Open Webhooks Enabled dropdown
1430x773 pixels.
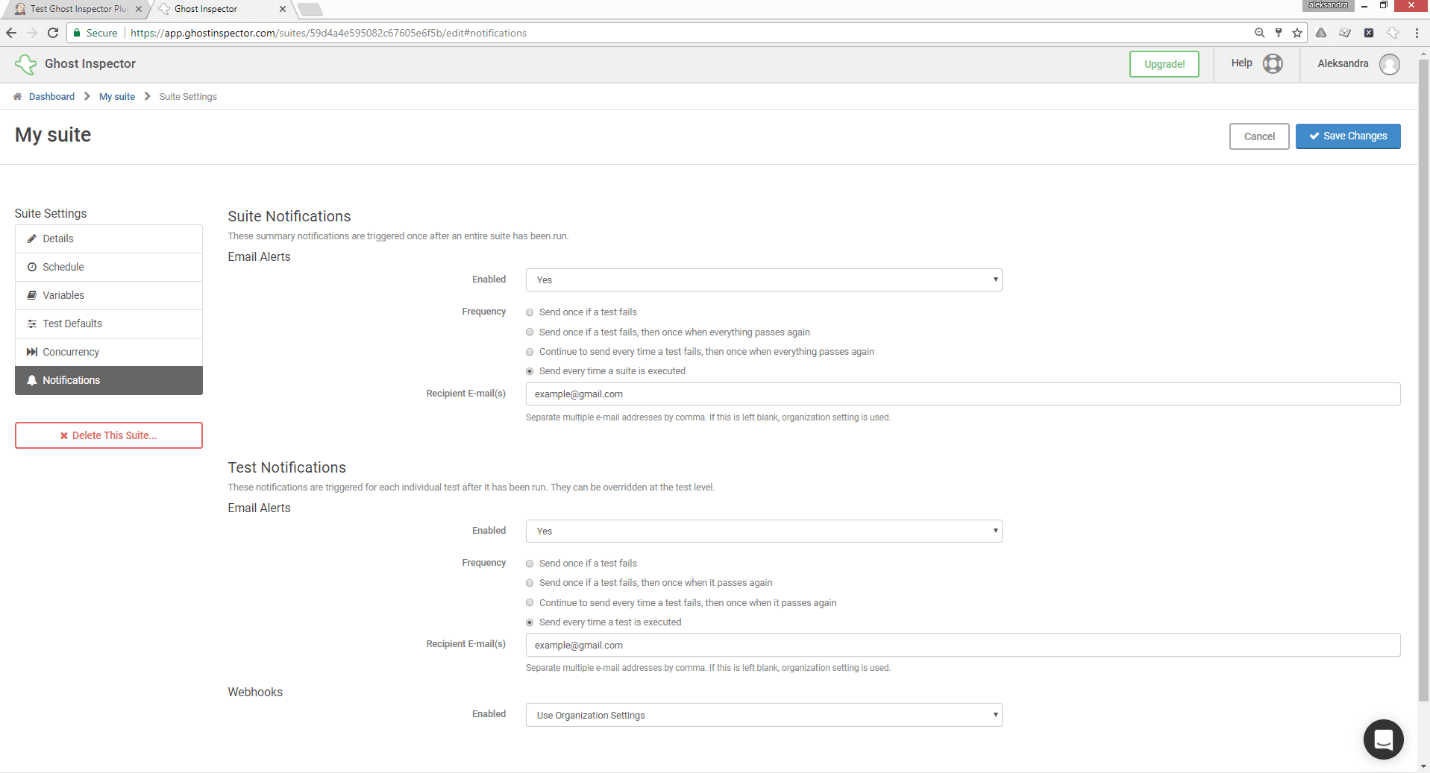pos(764,715)
